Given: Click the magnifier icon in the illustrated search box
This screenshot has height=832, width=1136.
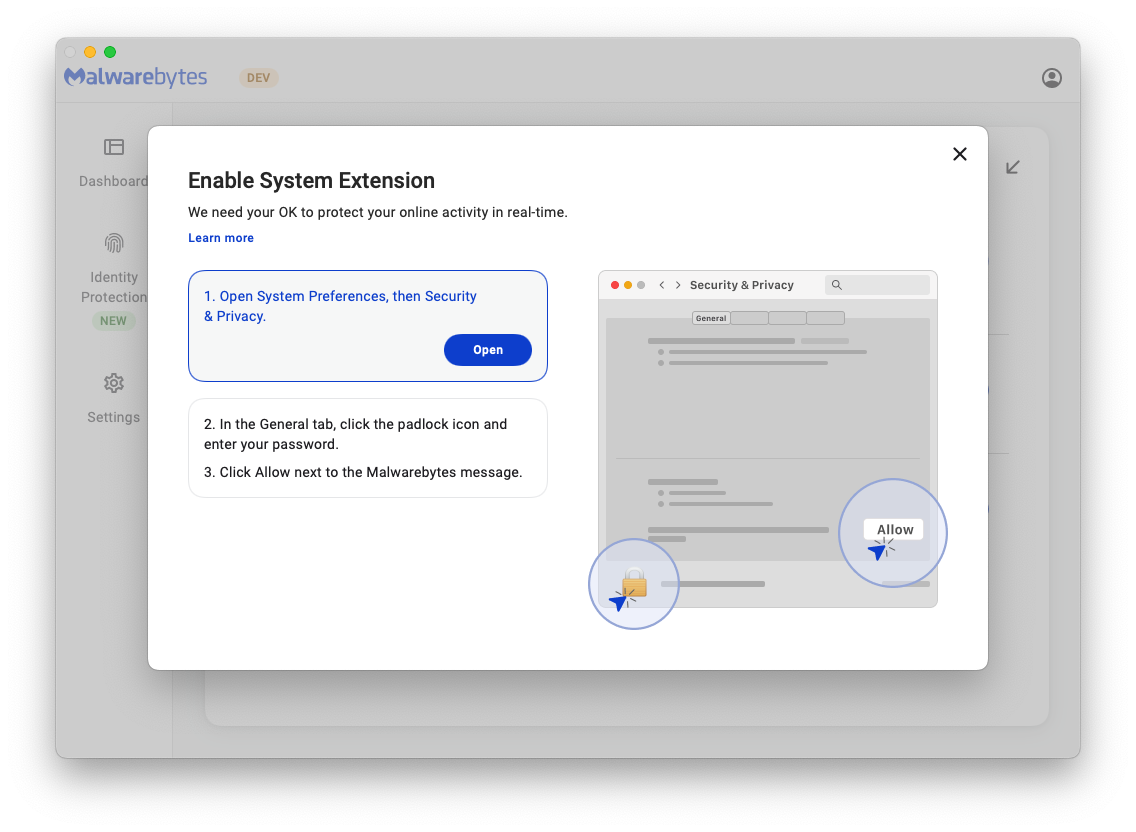Looking at the screenshot, I should pos(837,285).
